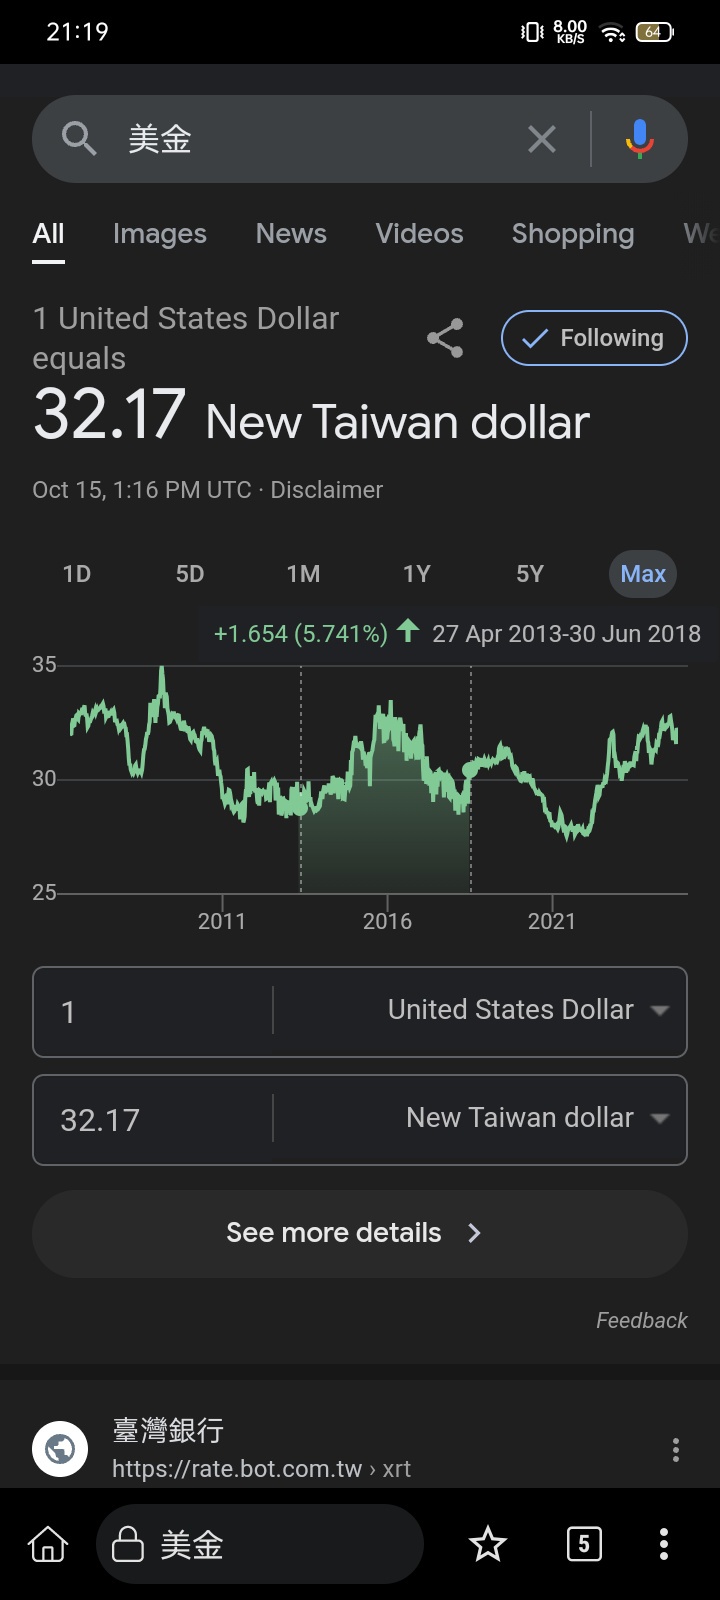
Task: Send Feedback on the currency card
Action: click(641, 1321)
